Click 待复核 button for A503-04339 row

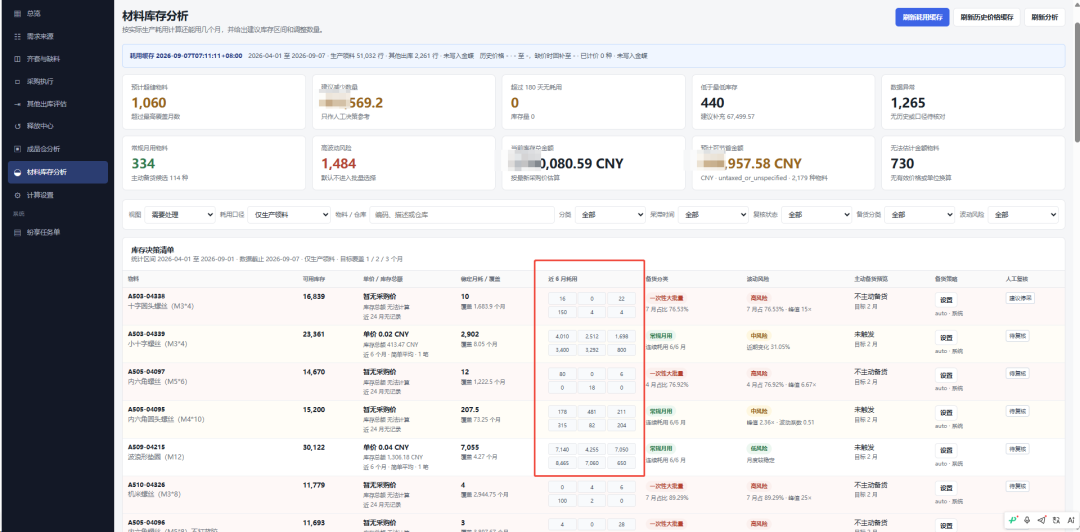click(1017, 336)
